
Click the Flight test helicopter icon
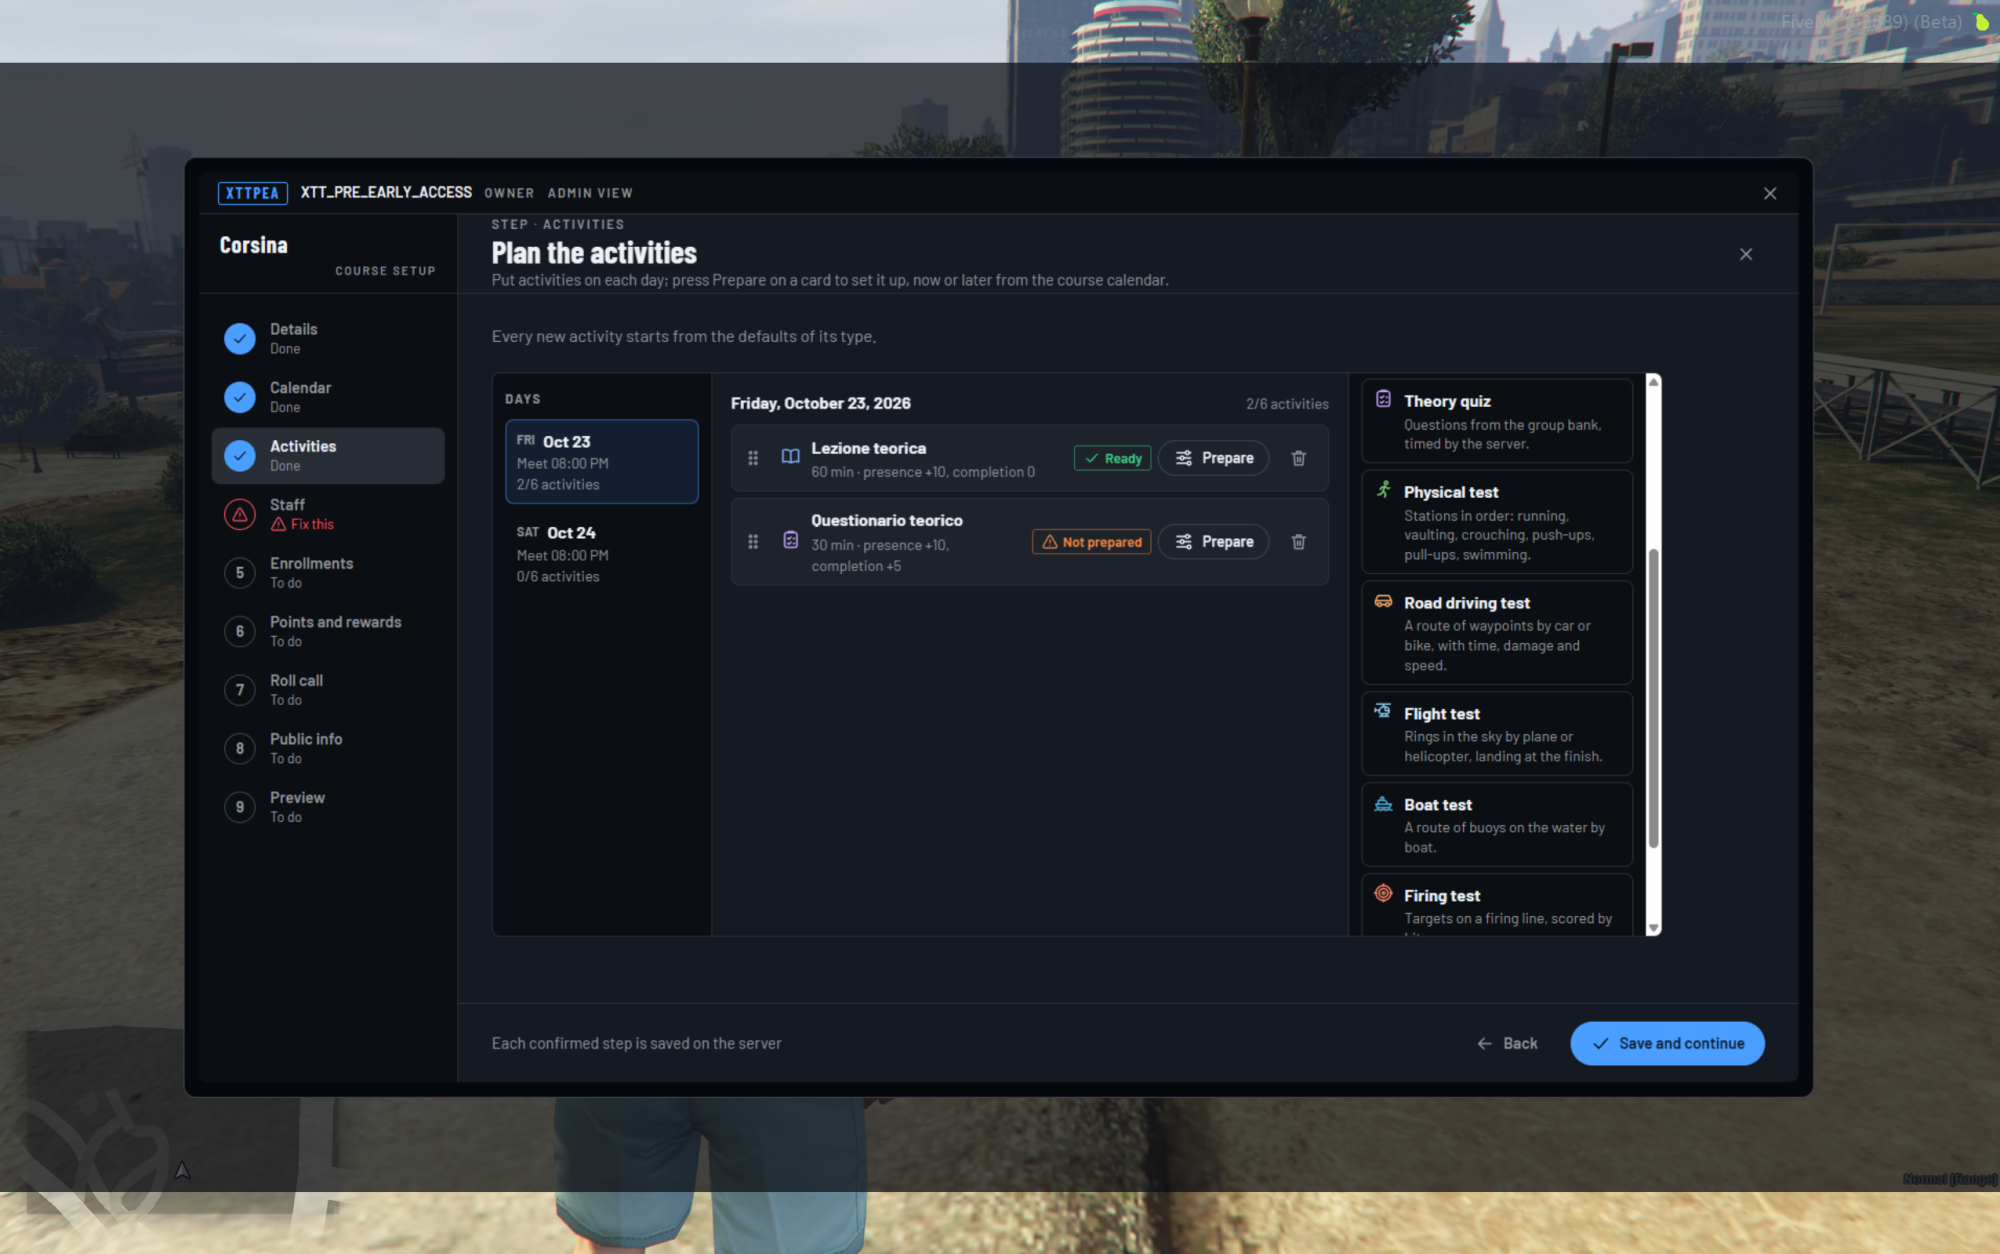1383,711
